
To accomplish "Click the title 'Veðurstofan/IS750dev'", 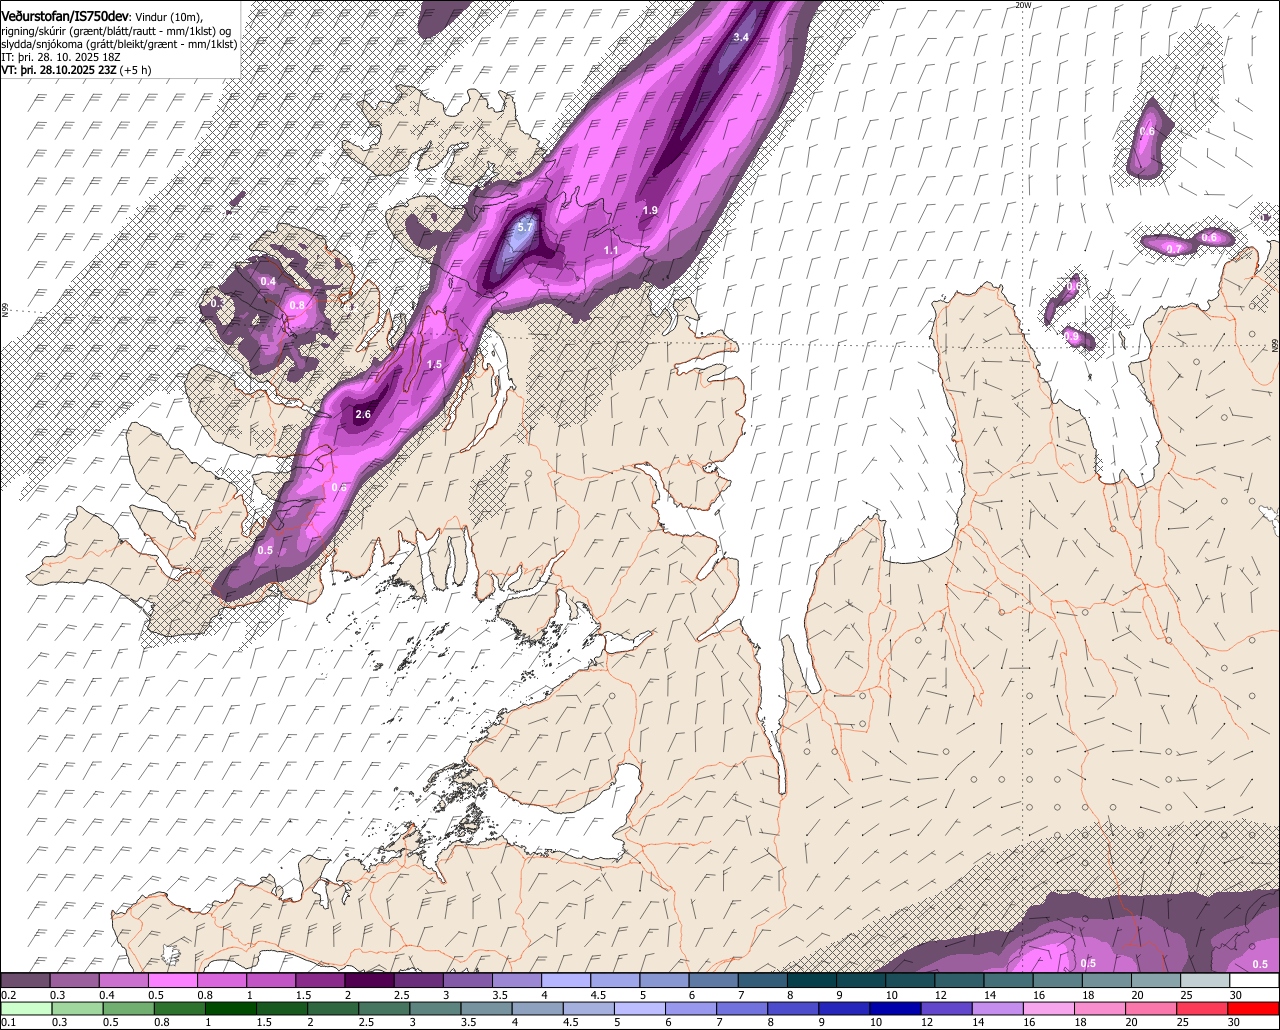I will [x=65, y=17].
